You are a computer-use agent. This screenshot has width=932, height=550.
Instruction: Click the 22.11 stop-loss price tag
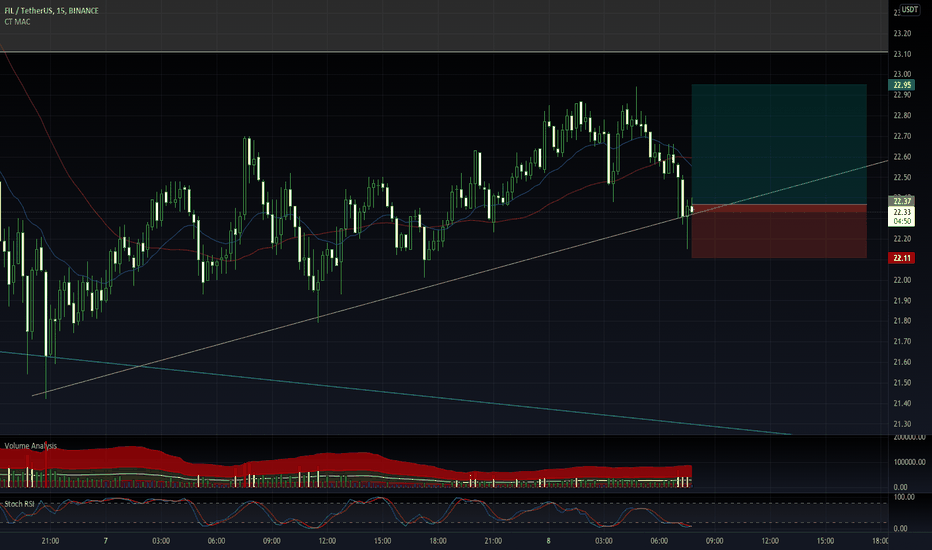901,257
